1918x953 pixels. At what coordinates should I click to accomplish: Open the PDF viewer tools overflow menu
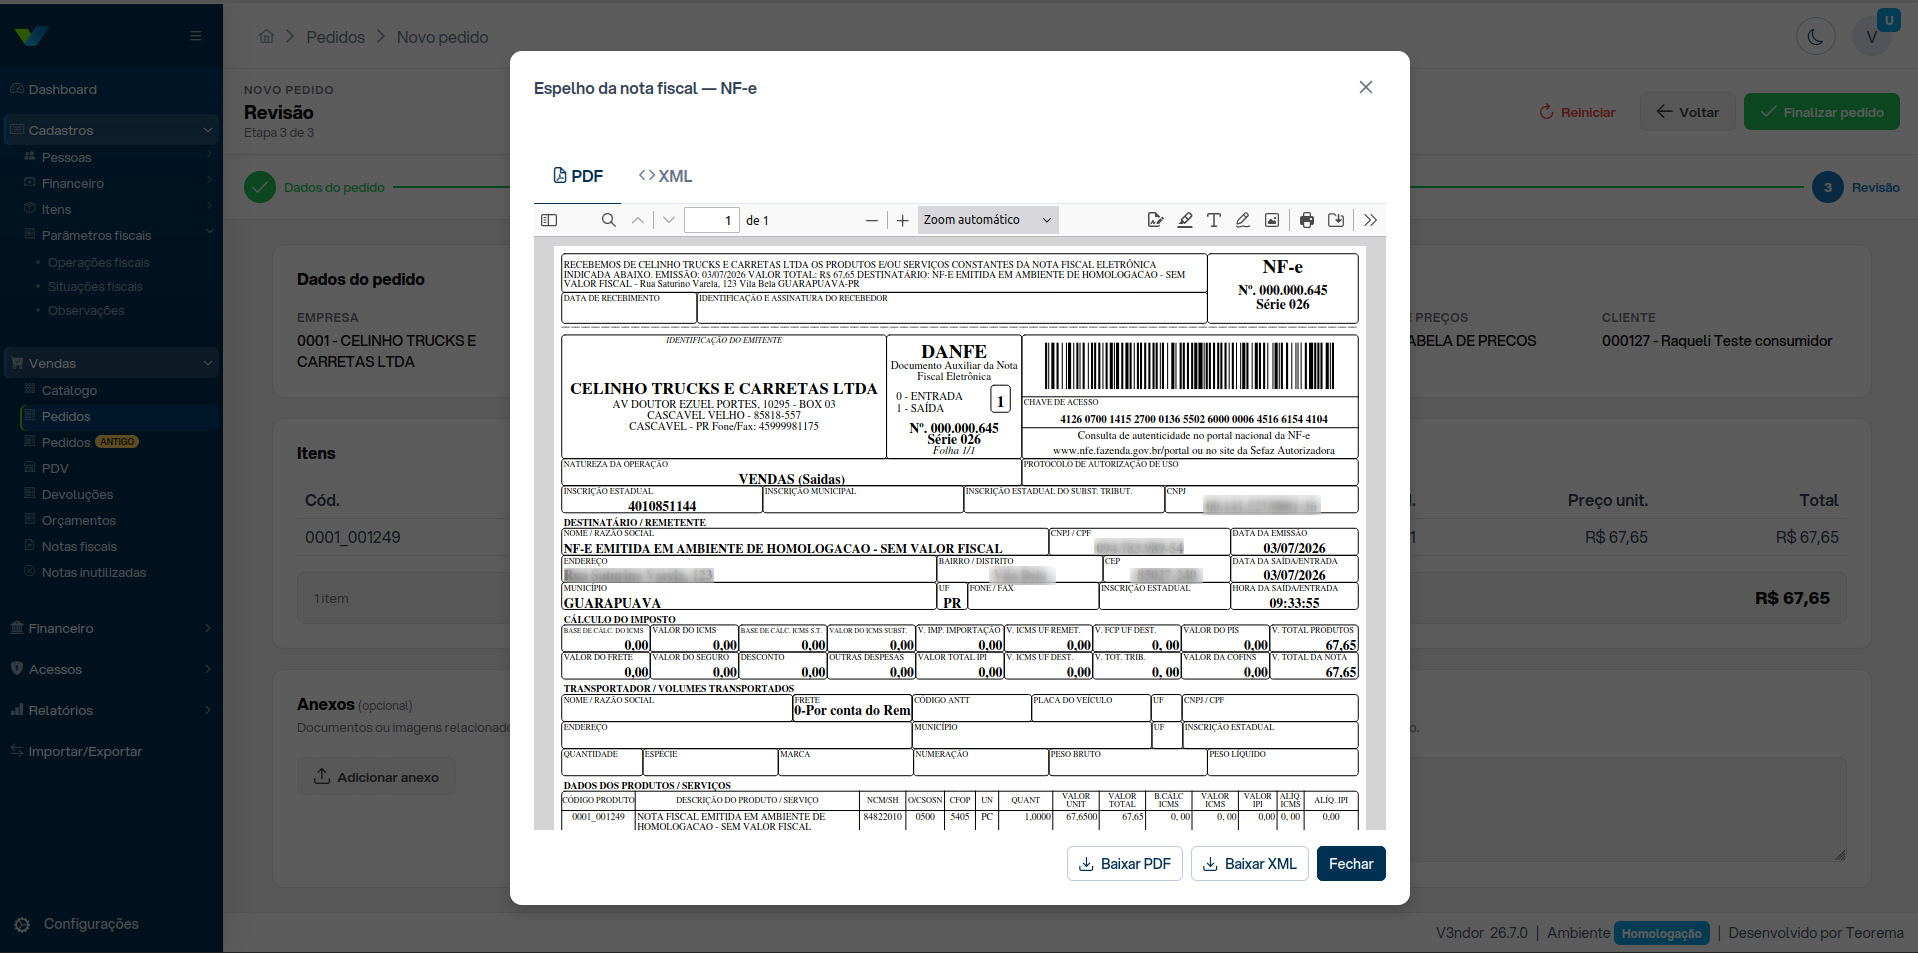coord(1371,220)
